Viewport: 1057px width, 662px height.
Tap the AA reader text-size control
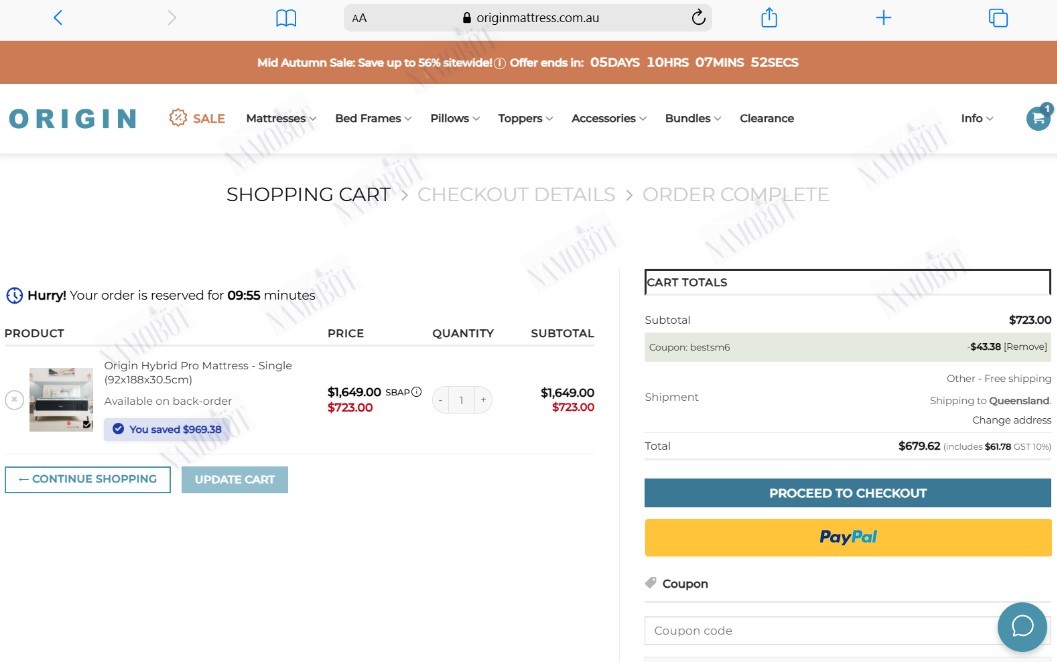click(359, 18)
